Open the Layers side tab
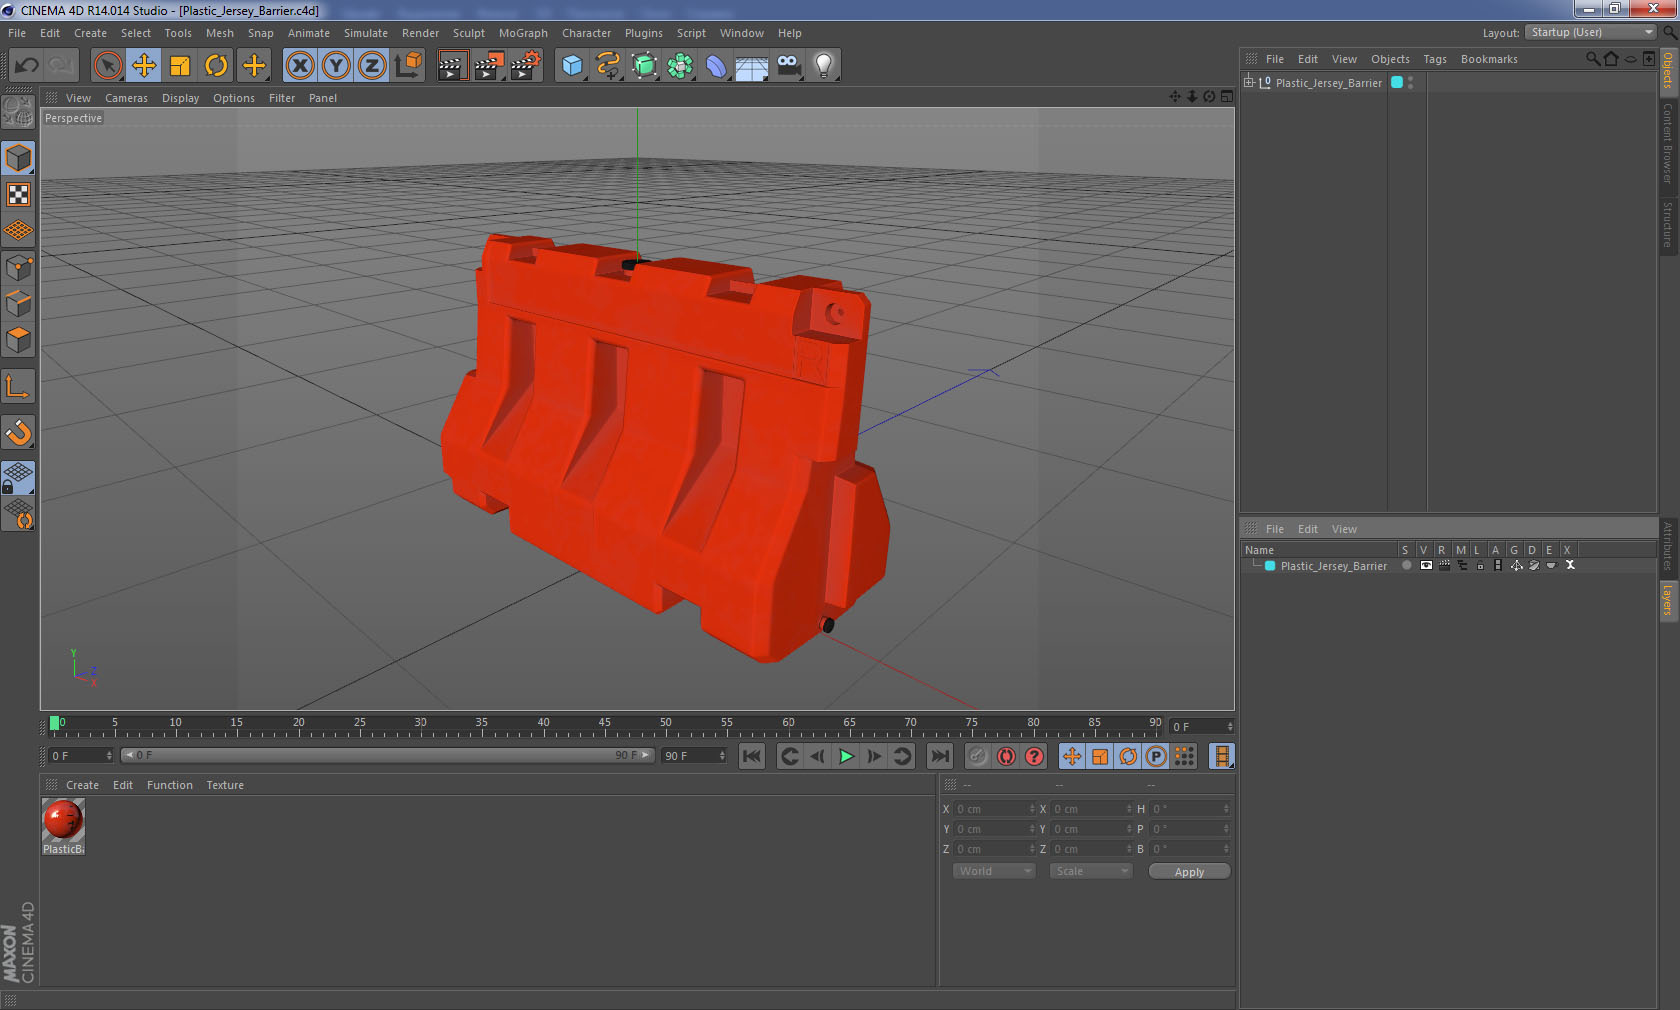Screen dimensions: 1680x1010 1667,600
